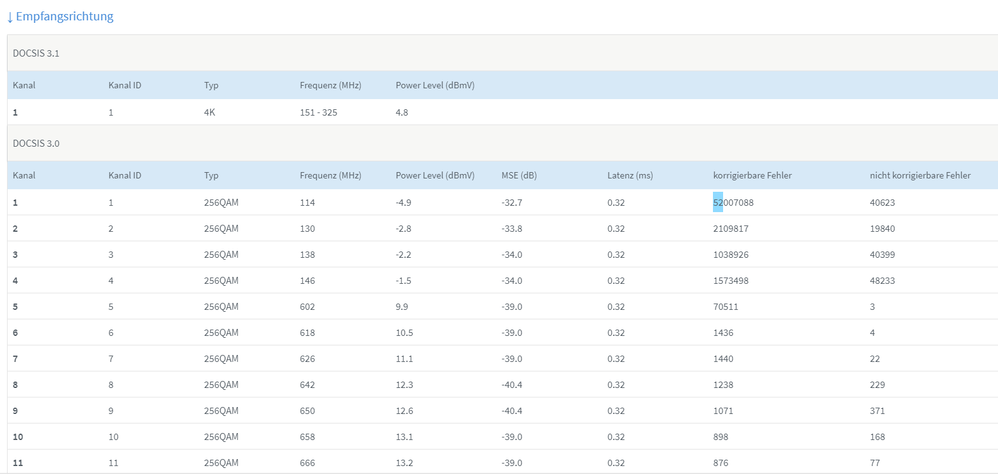Click uncorrectable error count 19840

pyautogui.click(x=882, y=229)
